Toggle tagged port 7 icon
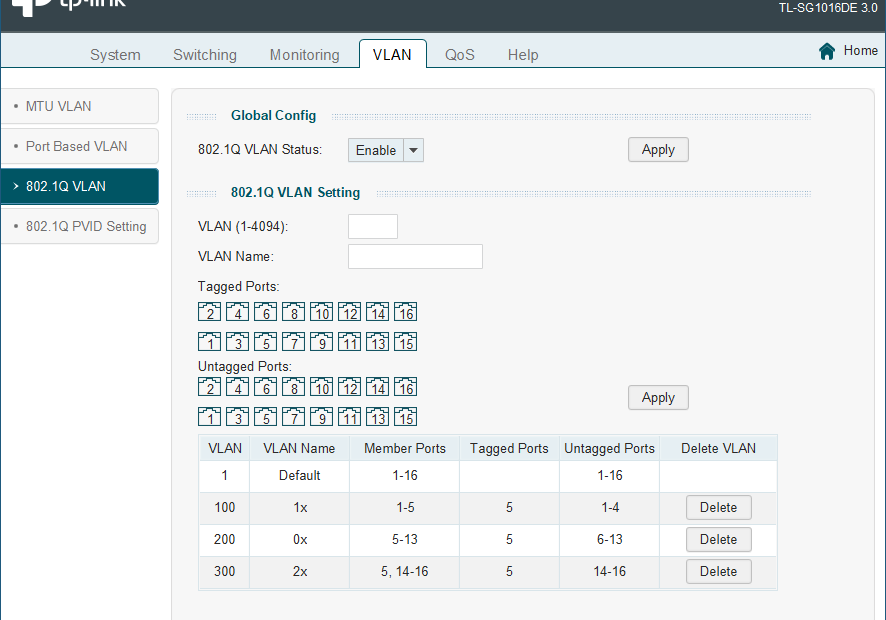Screen dimensions: 886x620 click(293, 342)
